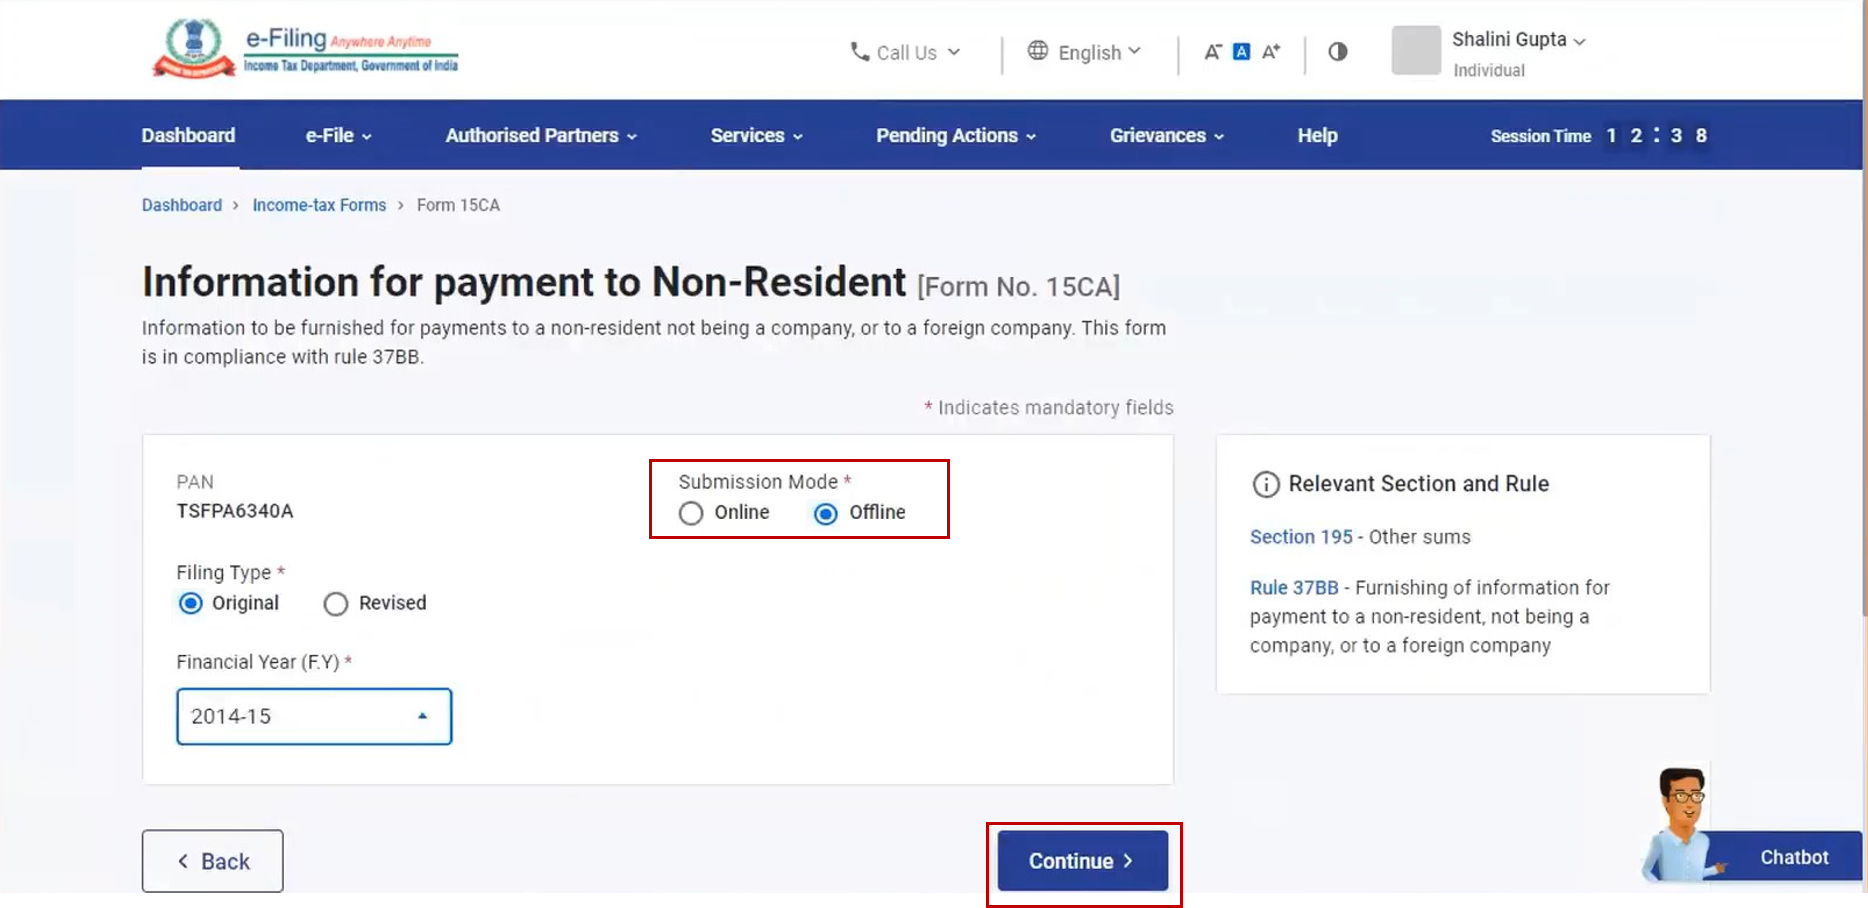Viewport: 1868px width, 908px height.
Task: Toggle the high contrast mode icon
Action: point(1338,52)
